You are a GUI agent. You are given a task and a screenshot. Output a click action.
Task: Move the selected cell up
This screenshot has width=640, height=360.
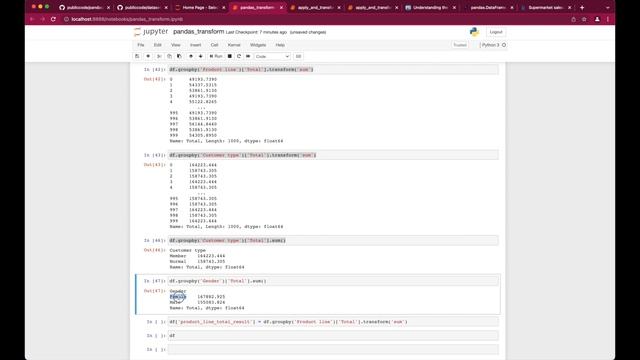tap(191, 56)
